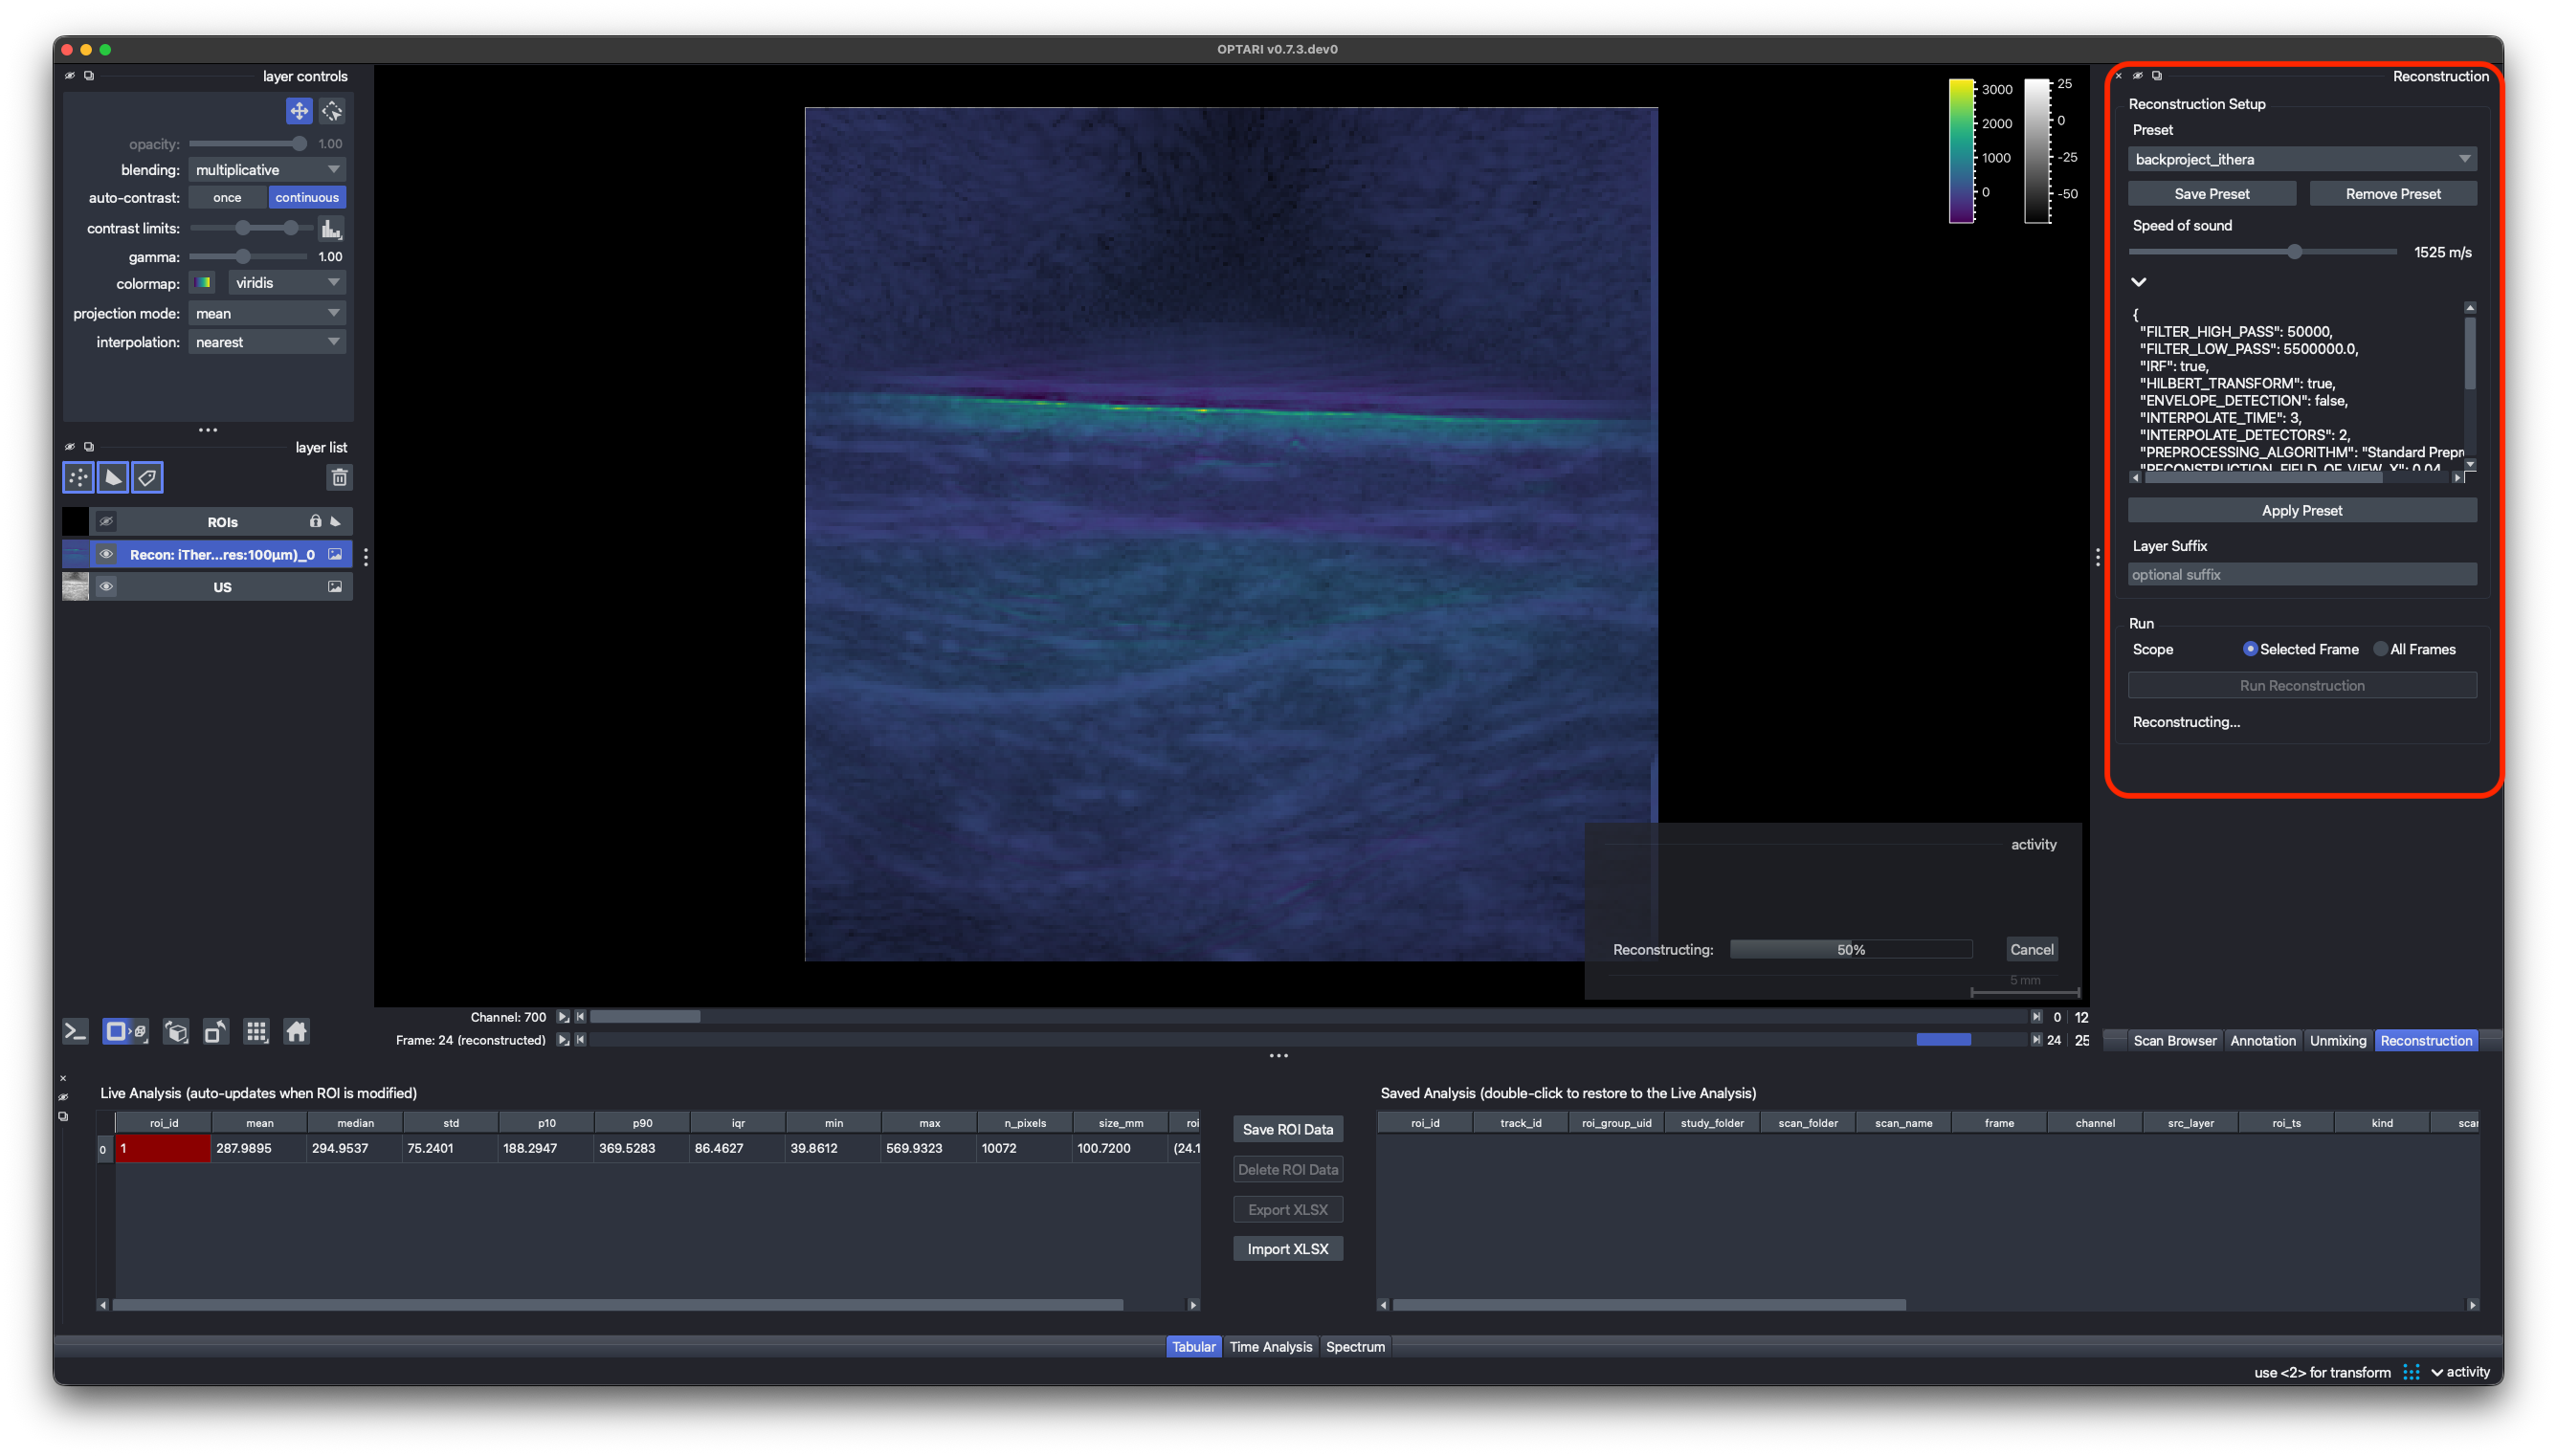Click play button for Channel axis

click(x=563, y=1017)
